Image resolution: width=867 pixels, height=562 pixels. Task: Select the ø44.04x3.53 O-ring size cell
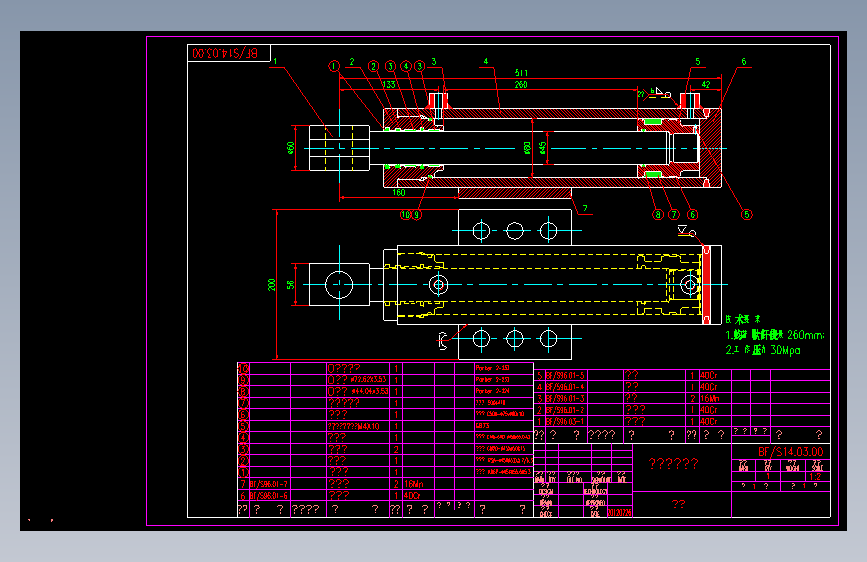pyautogui.click(x=358, y=391)
